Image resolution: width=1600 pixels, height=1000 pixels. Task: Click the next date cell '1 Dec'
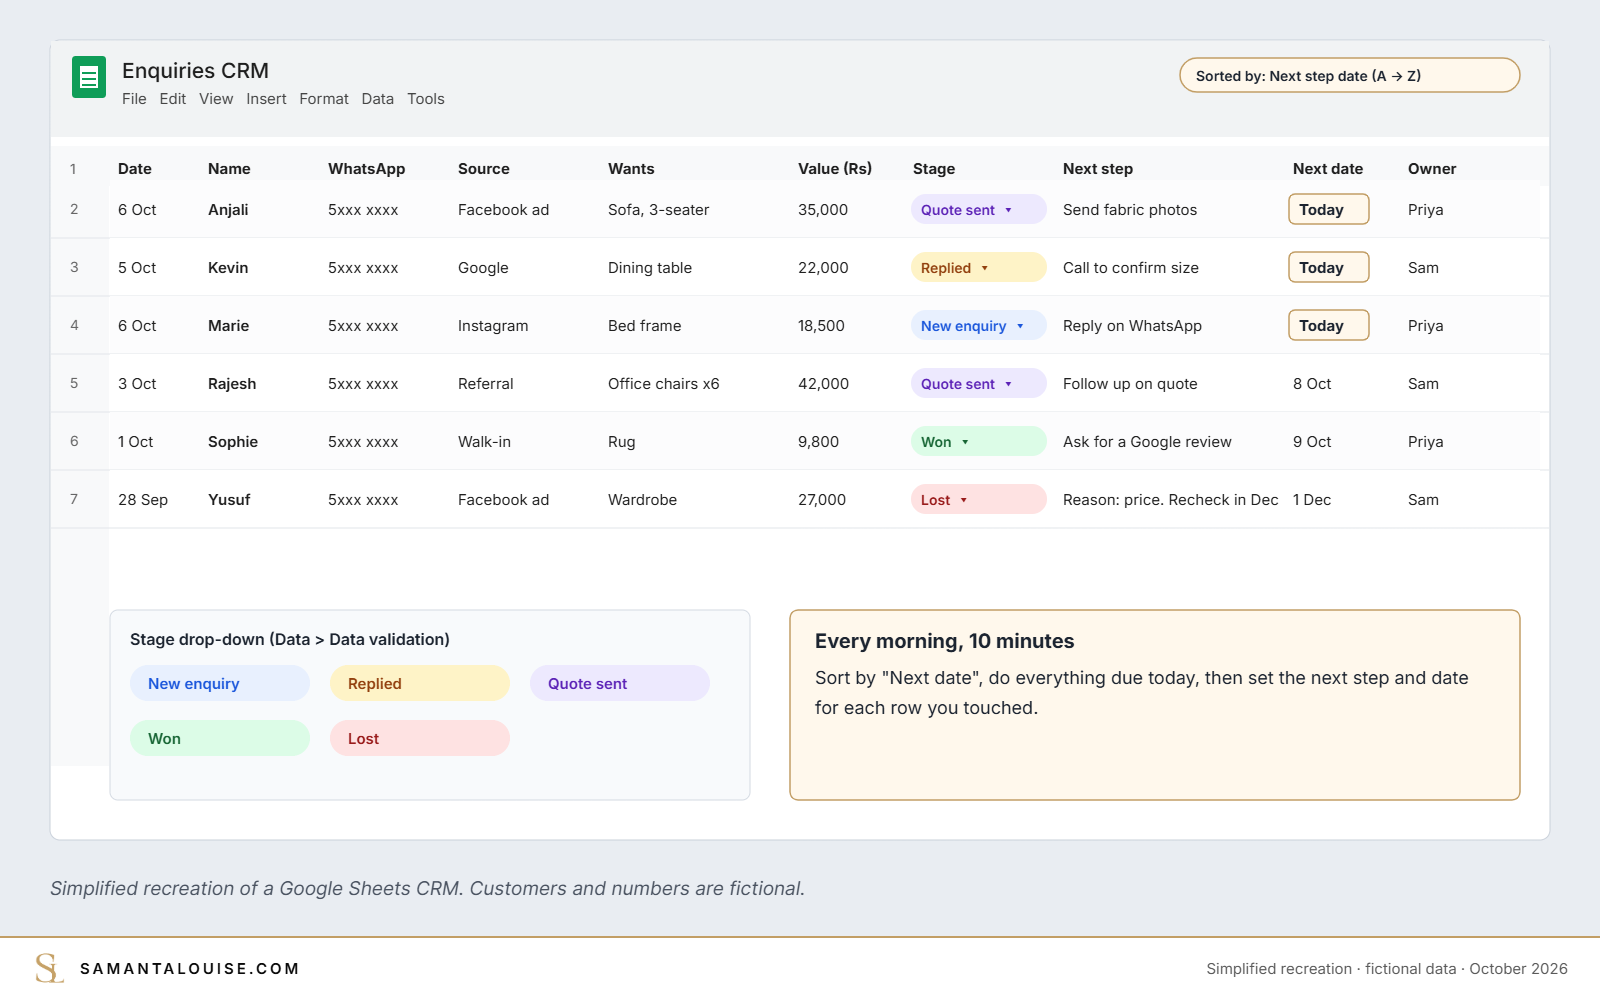[x=1312, y=500]
